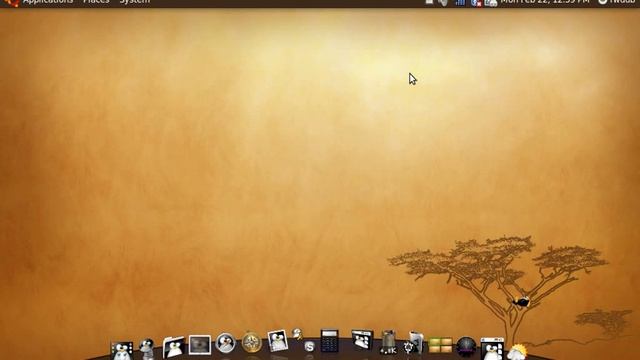Open the dark penguin window dock icon
This screenshot has height=360, width=640.
tap(362, 340)
